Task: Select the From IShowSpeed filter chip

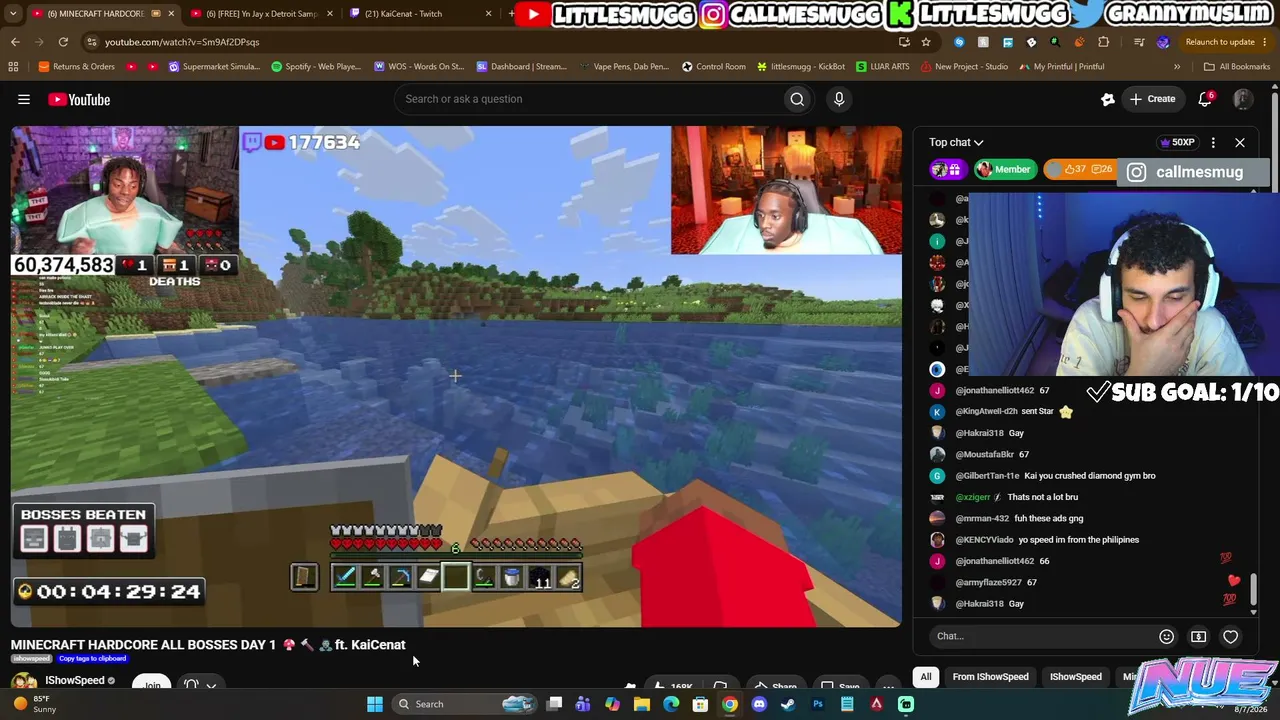Action: (990, 677)
